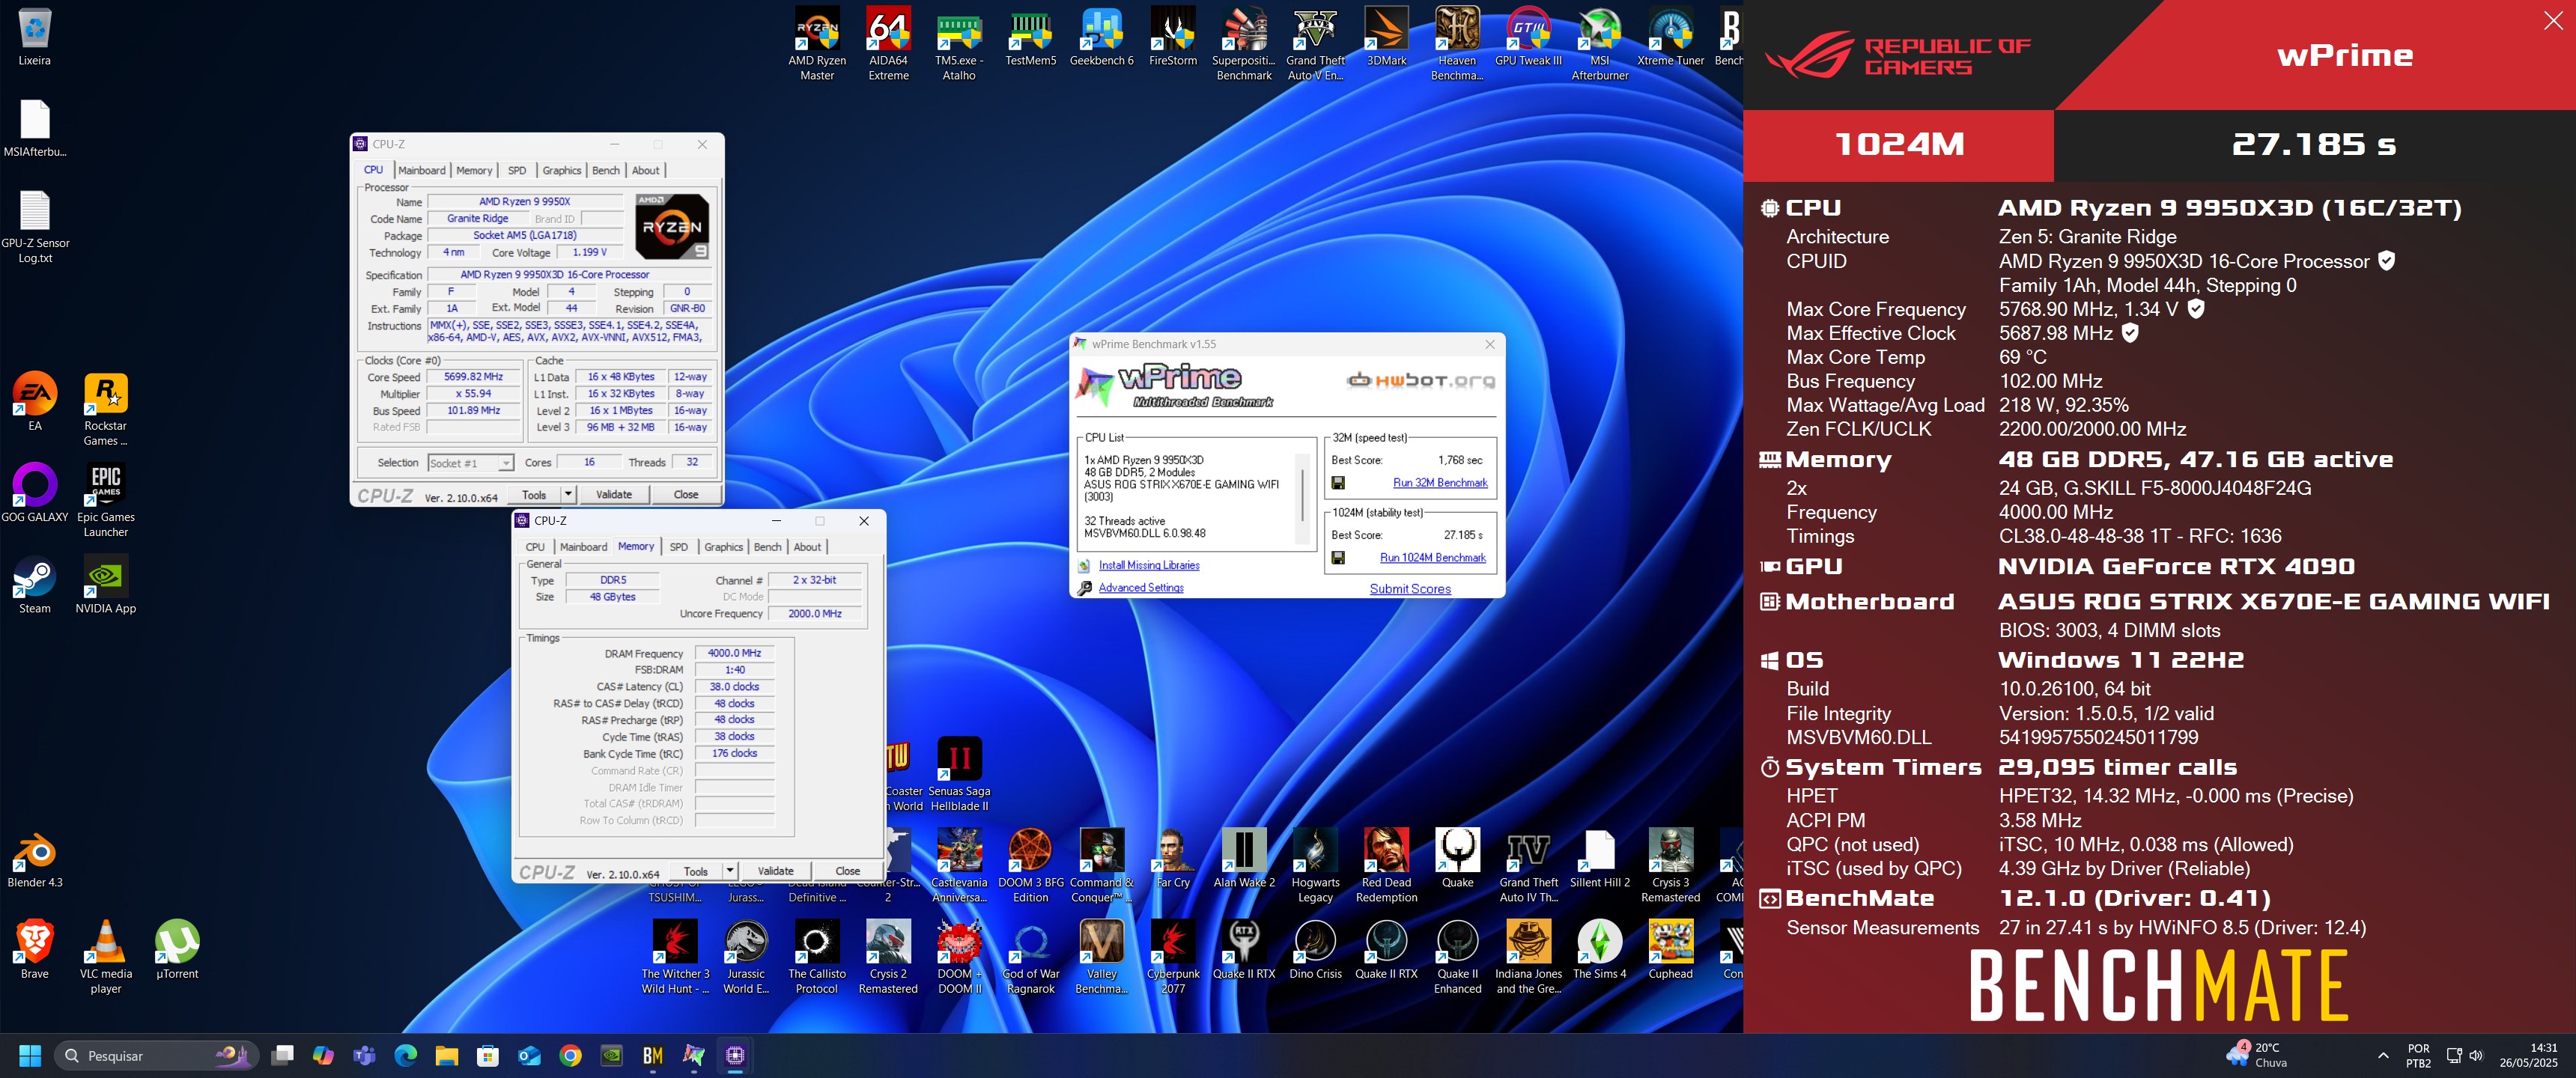Viewport: 2576px width, 1078px height.
Task: Open File Explorer from the taskbar
Action: point(447,1055)
